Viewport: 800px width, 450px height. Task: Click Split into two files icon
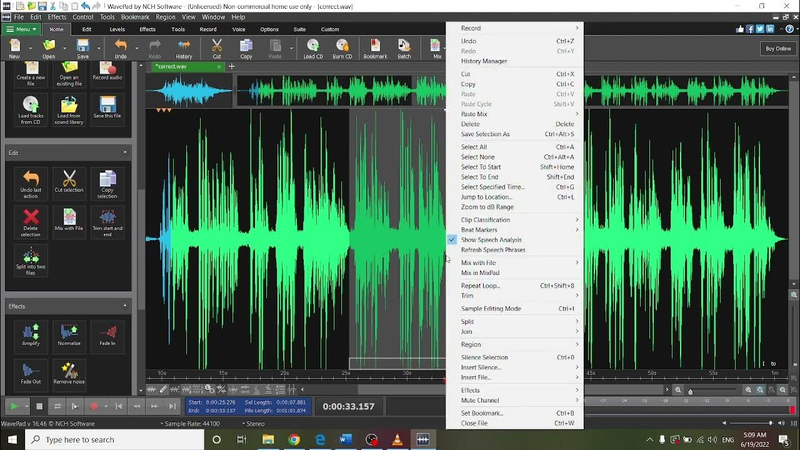[31, 261]
